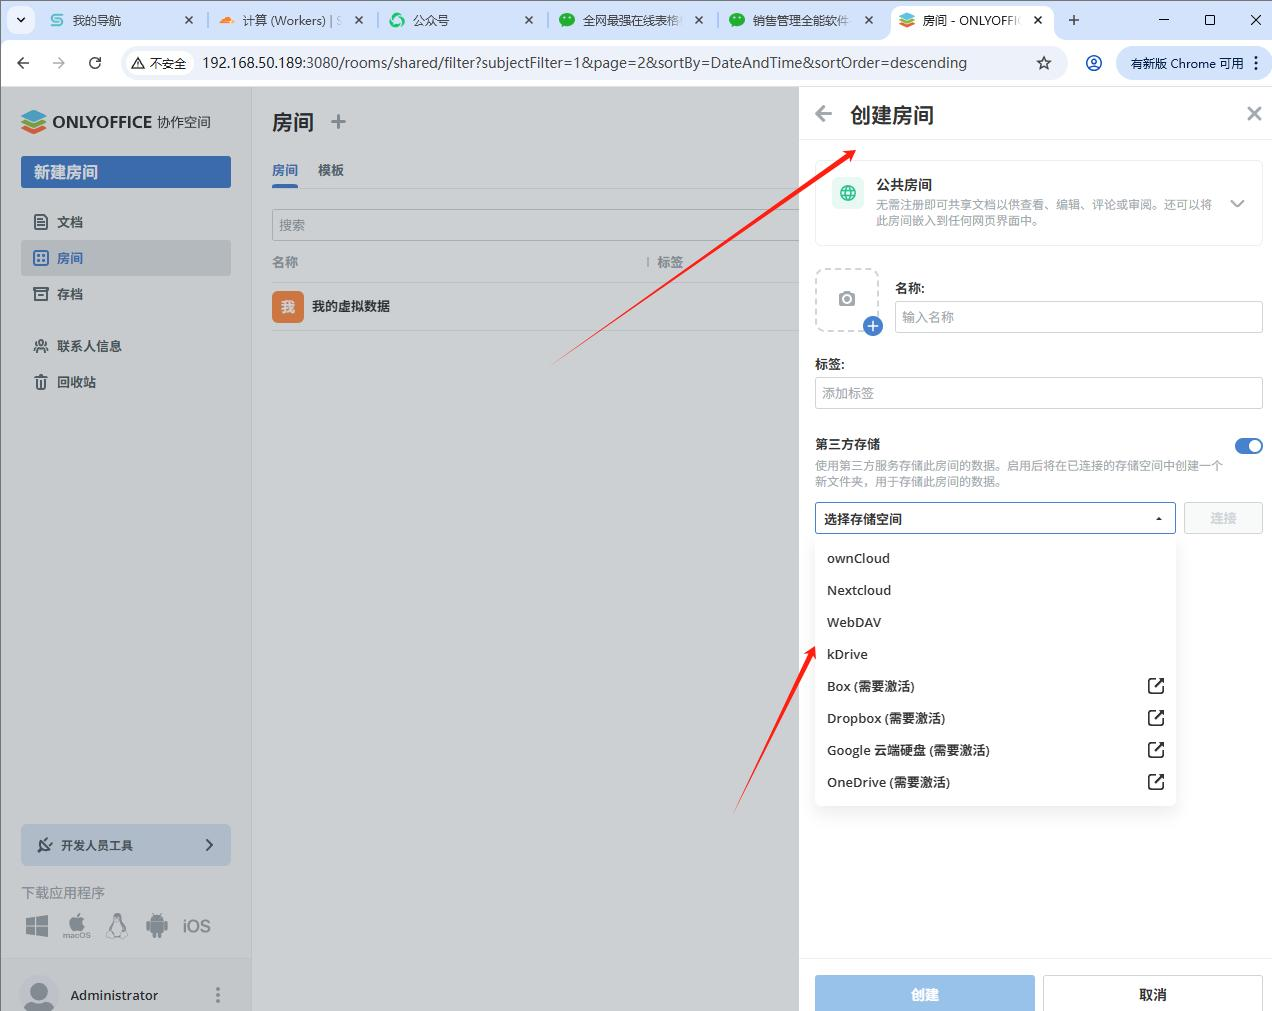Open Chrome profile icon

coord(1094,63)
